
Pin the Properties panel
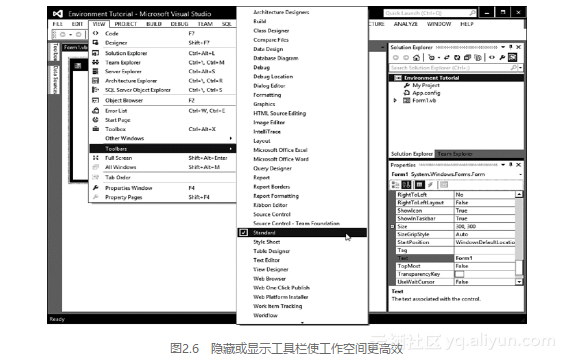point(511,165)
